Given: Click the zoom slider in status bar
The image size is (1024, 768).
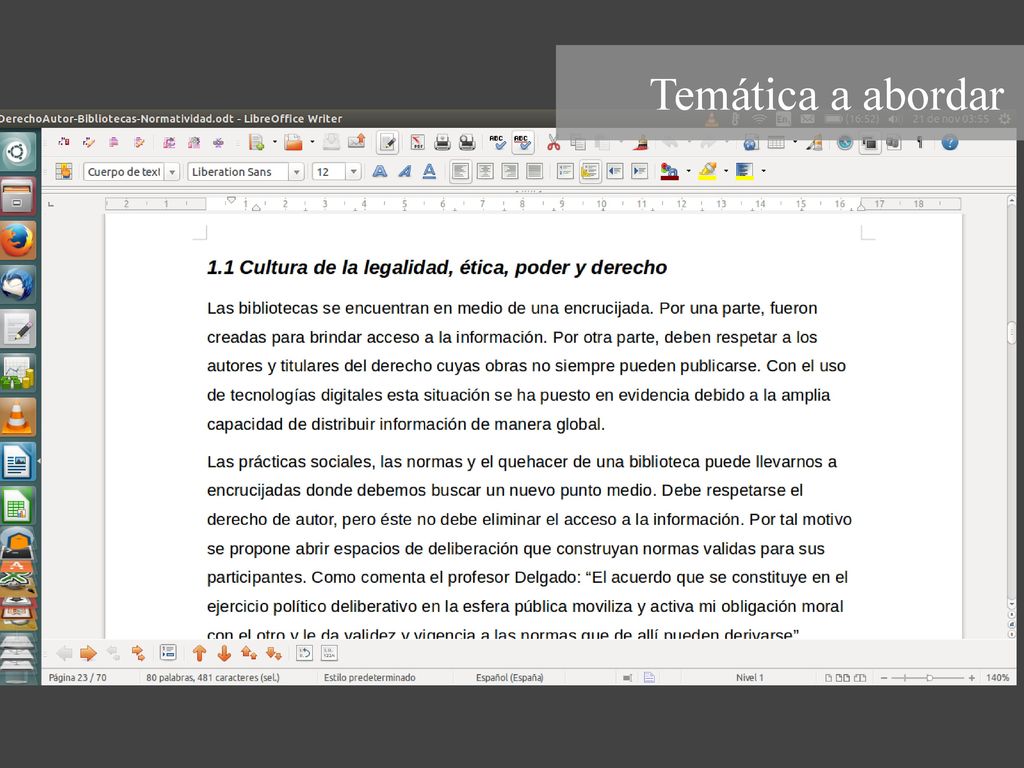Looking at the screenshot, I should point(928,678).
